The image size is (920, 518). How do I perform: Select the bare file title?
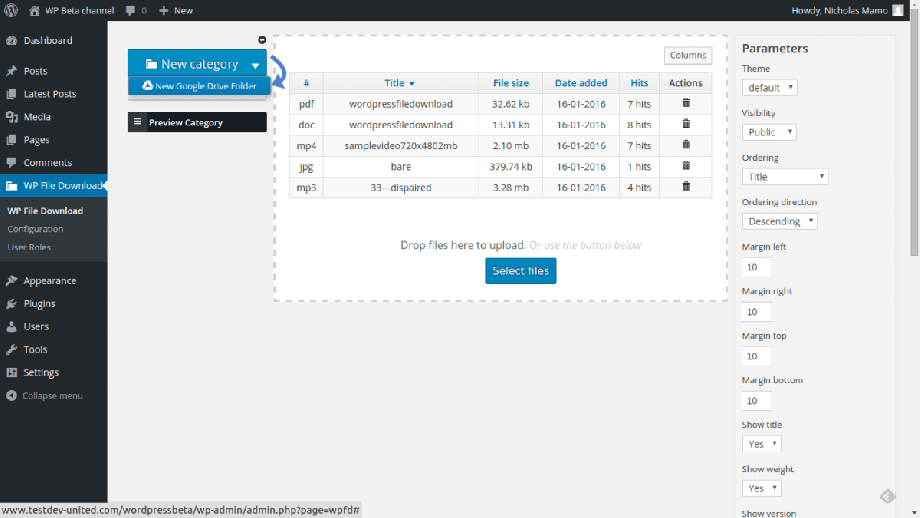coord(401,167)
